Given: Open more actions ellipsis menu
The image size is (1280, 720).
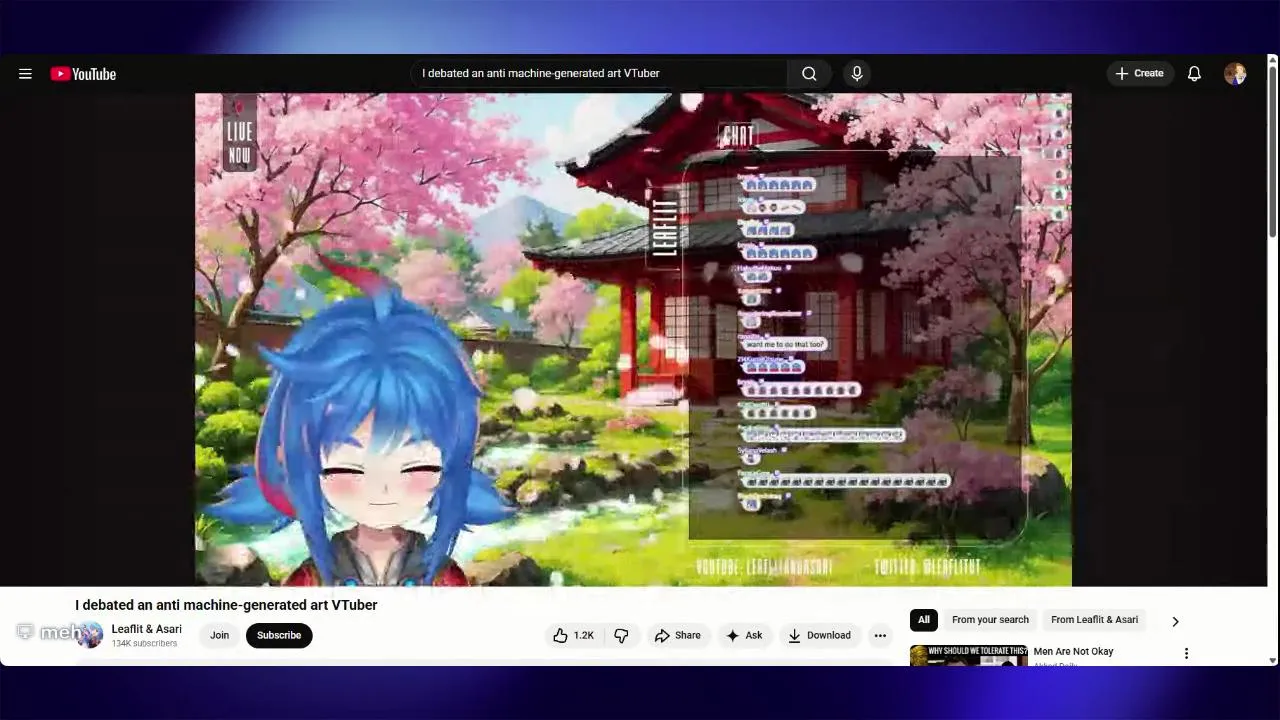Looking at the screenshot, I should tap(880, 635).
